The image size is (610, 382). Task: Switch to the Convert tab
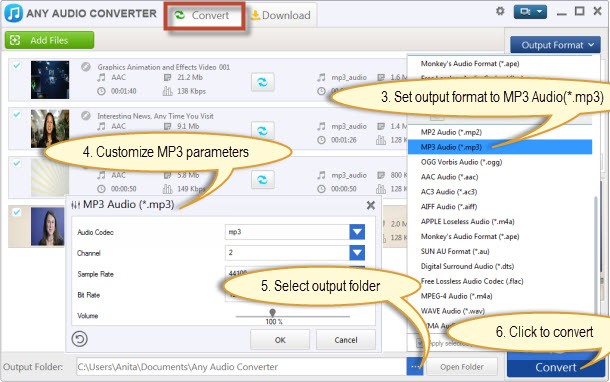click(x=204, y=16)
